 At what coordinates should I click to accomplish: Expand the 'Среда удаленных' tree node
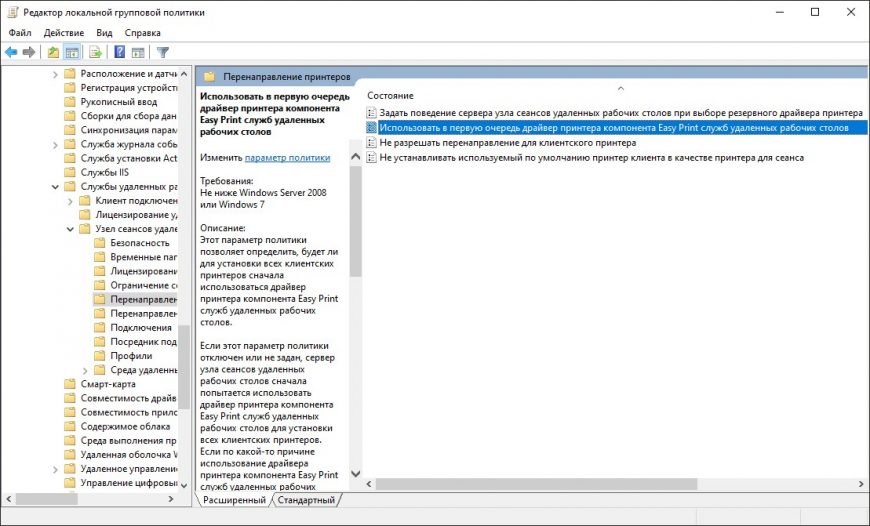85,370
